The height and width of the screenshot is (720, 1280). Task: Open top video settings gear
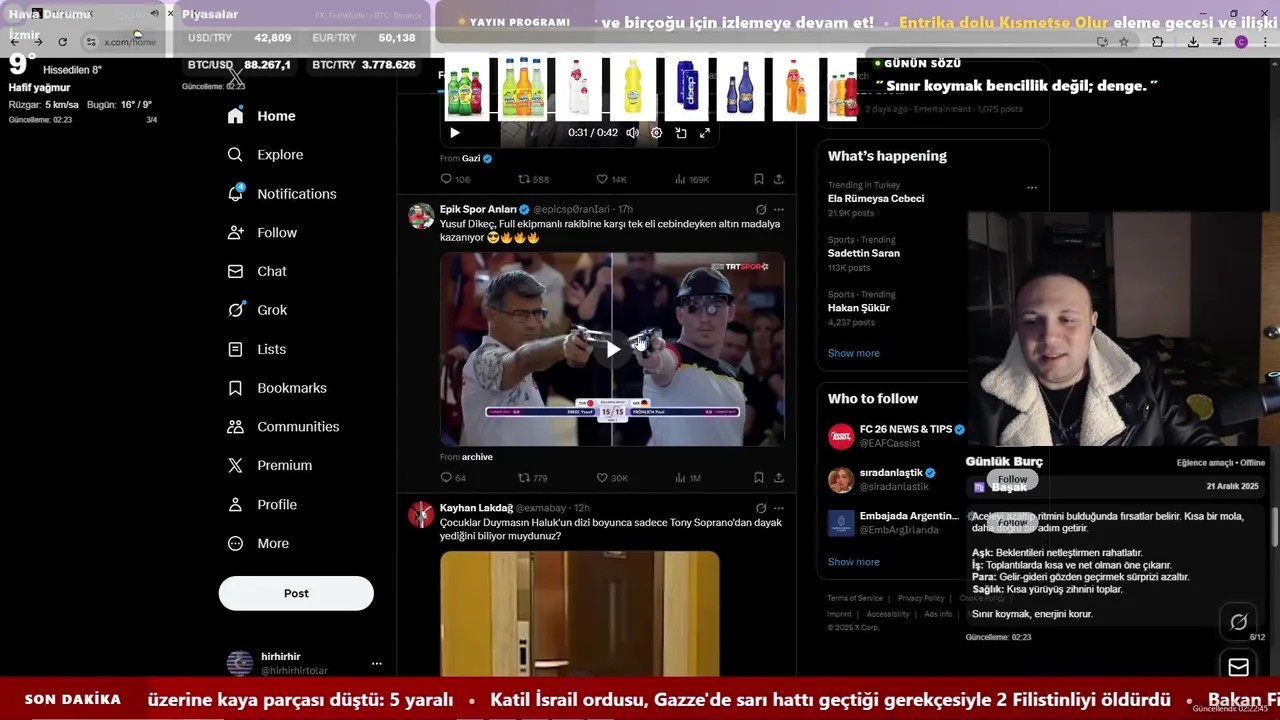click(656, 132)
